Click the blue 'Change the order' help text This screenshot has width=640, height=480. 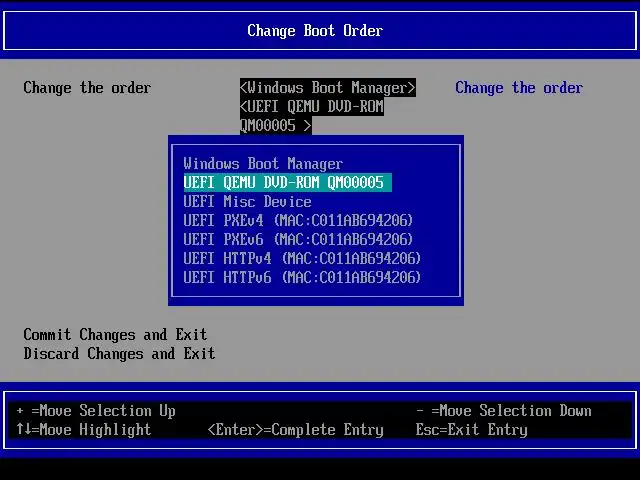519,88
